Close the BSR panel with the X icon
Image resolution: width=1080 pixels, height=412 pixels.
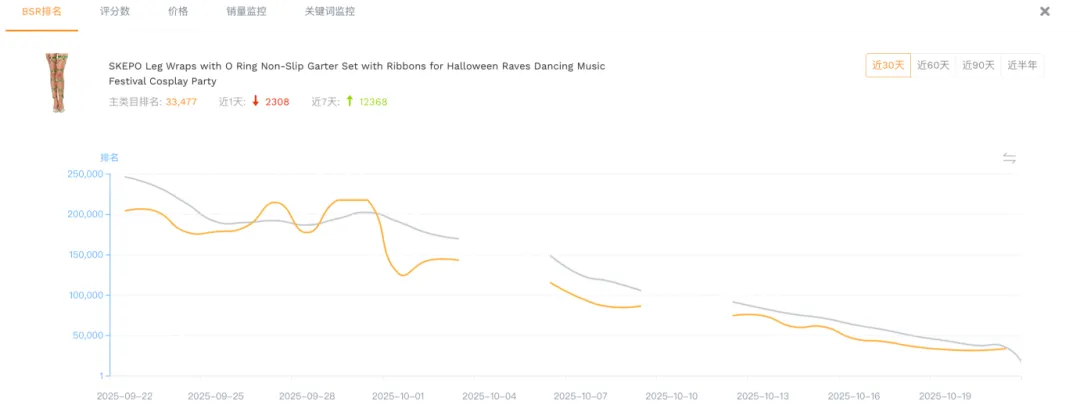[1045, 12]
